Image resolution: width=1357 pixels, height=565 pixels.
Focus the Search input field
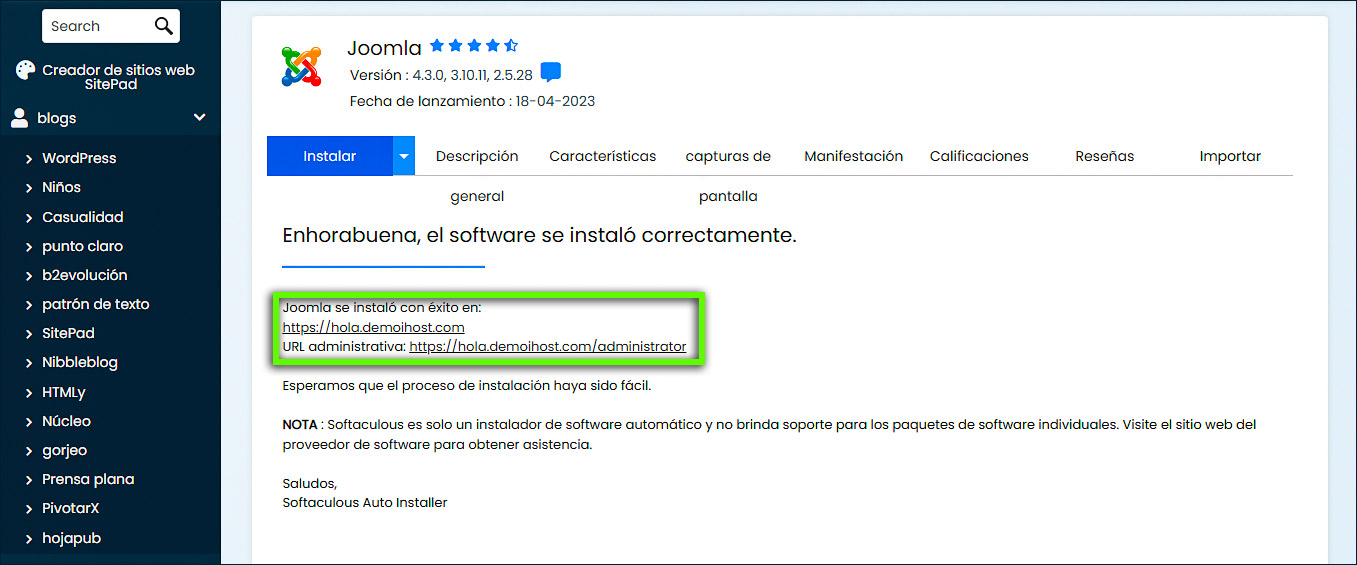pos(95,26)
